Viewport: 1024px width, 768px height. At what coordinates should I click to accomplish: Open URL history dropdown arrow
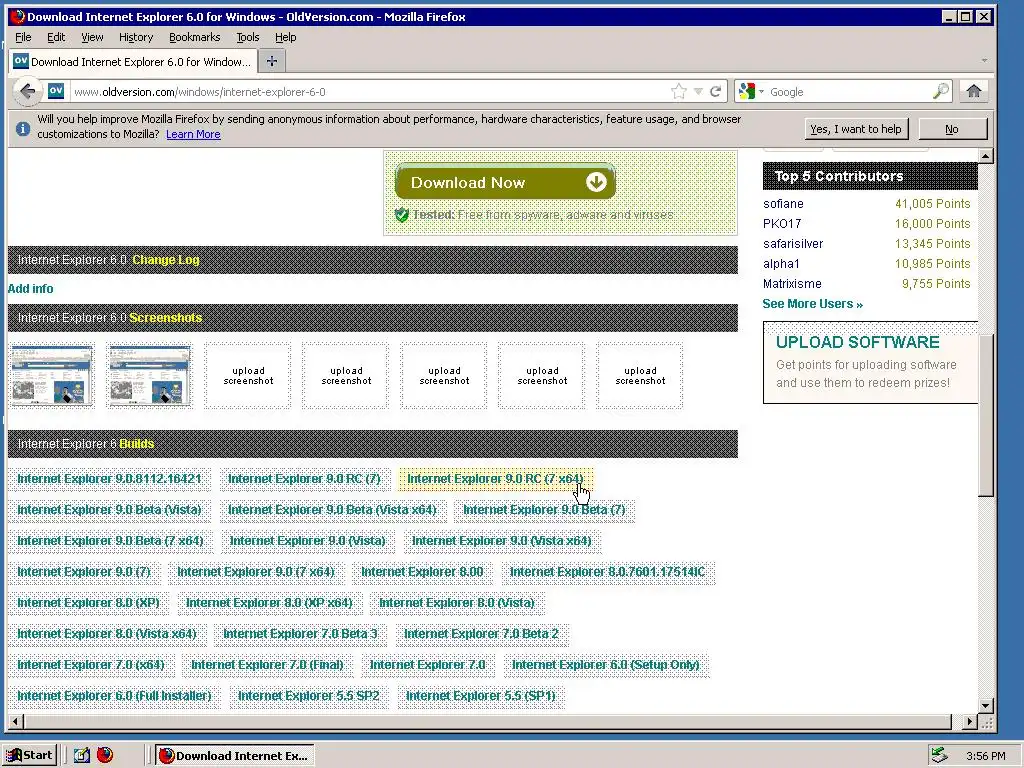(698, 91)
